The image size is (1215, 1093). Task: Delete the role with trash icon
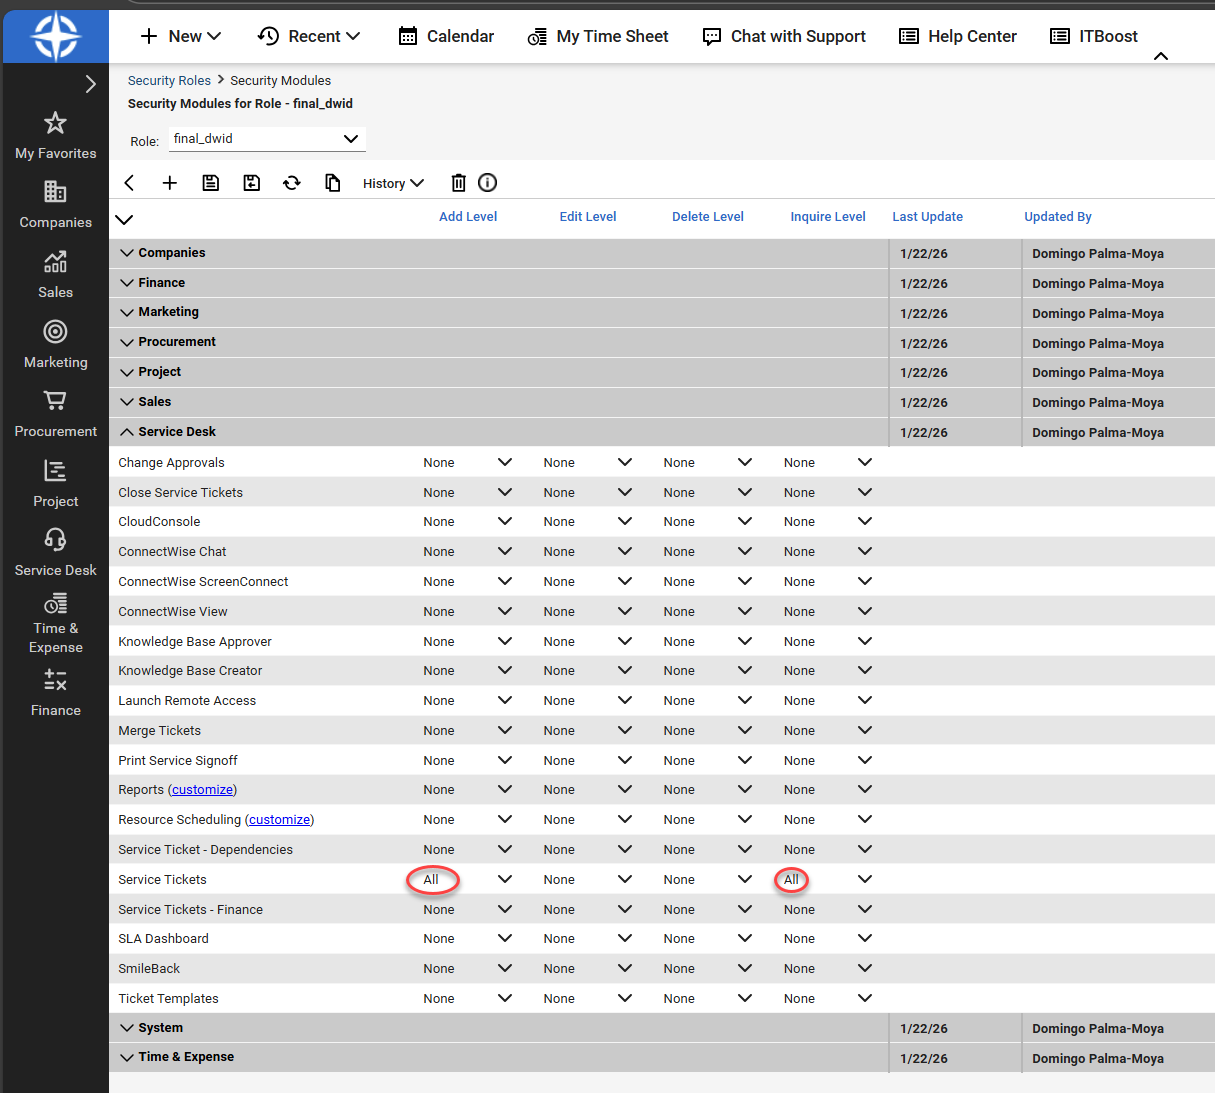click(458, 183)
